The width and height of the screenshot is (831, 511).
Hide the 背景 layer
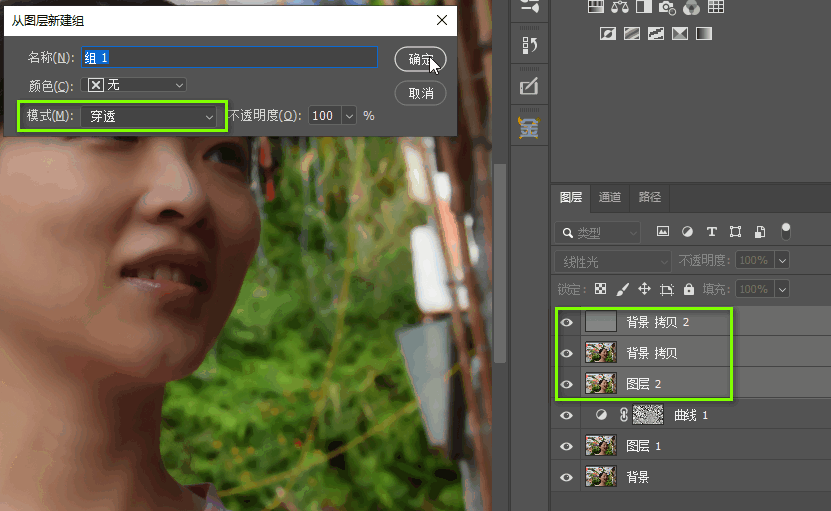567,478
